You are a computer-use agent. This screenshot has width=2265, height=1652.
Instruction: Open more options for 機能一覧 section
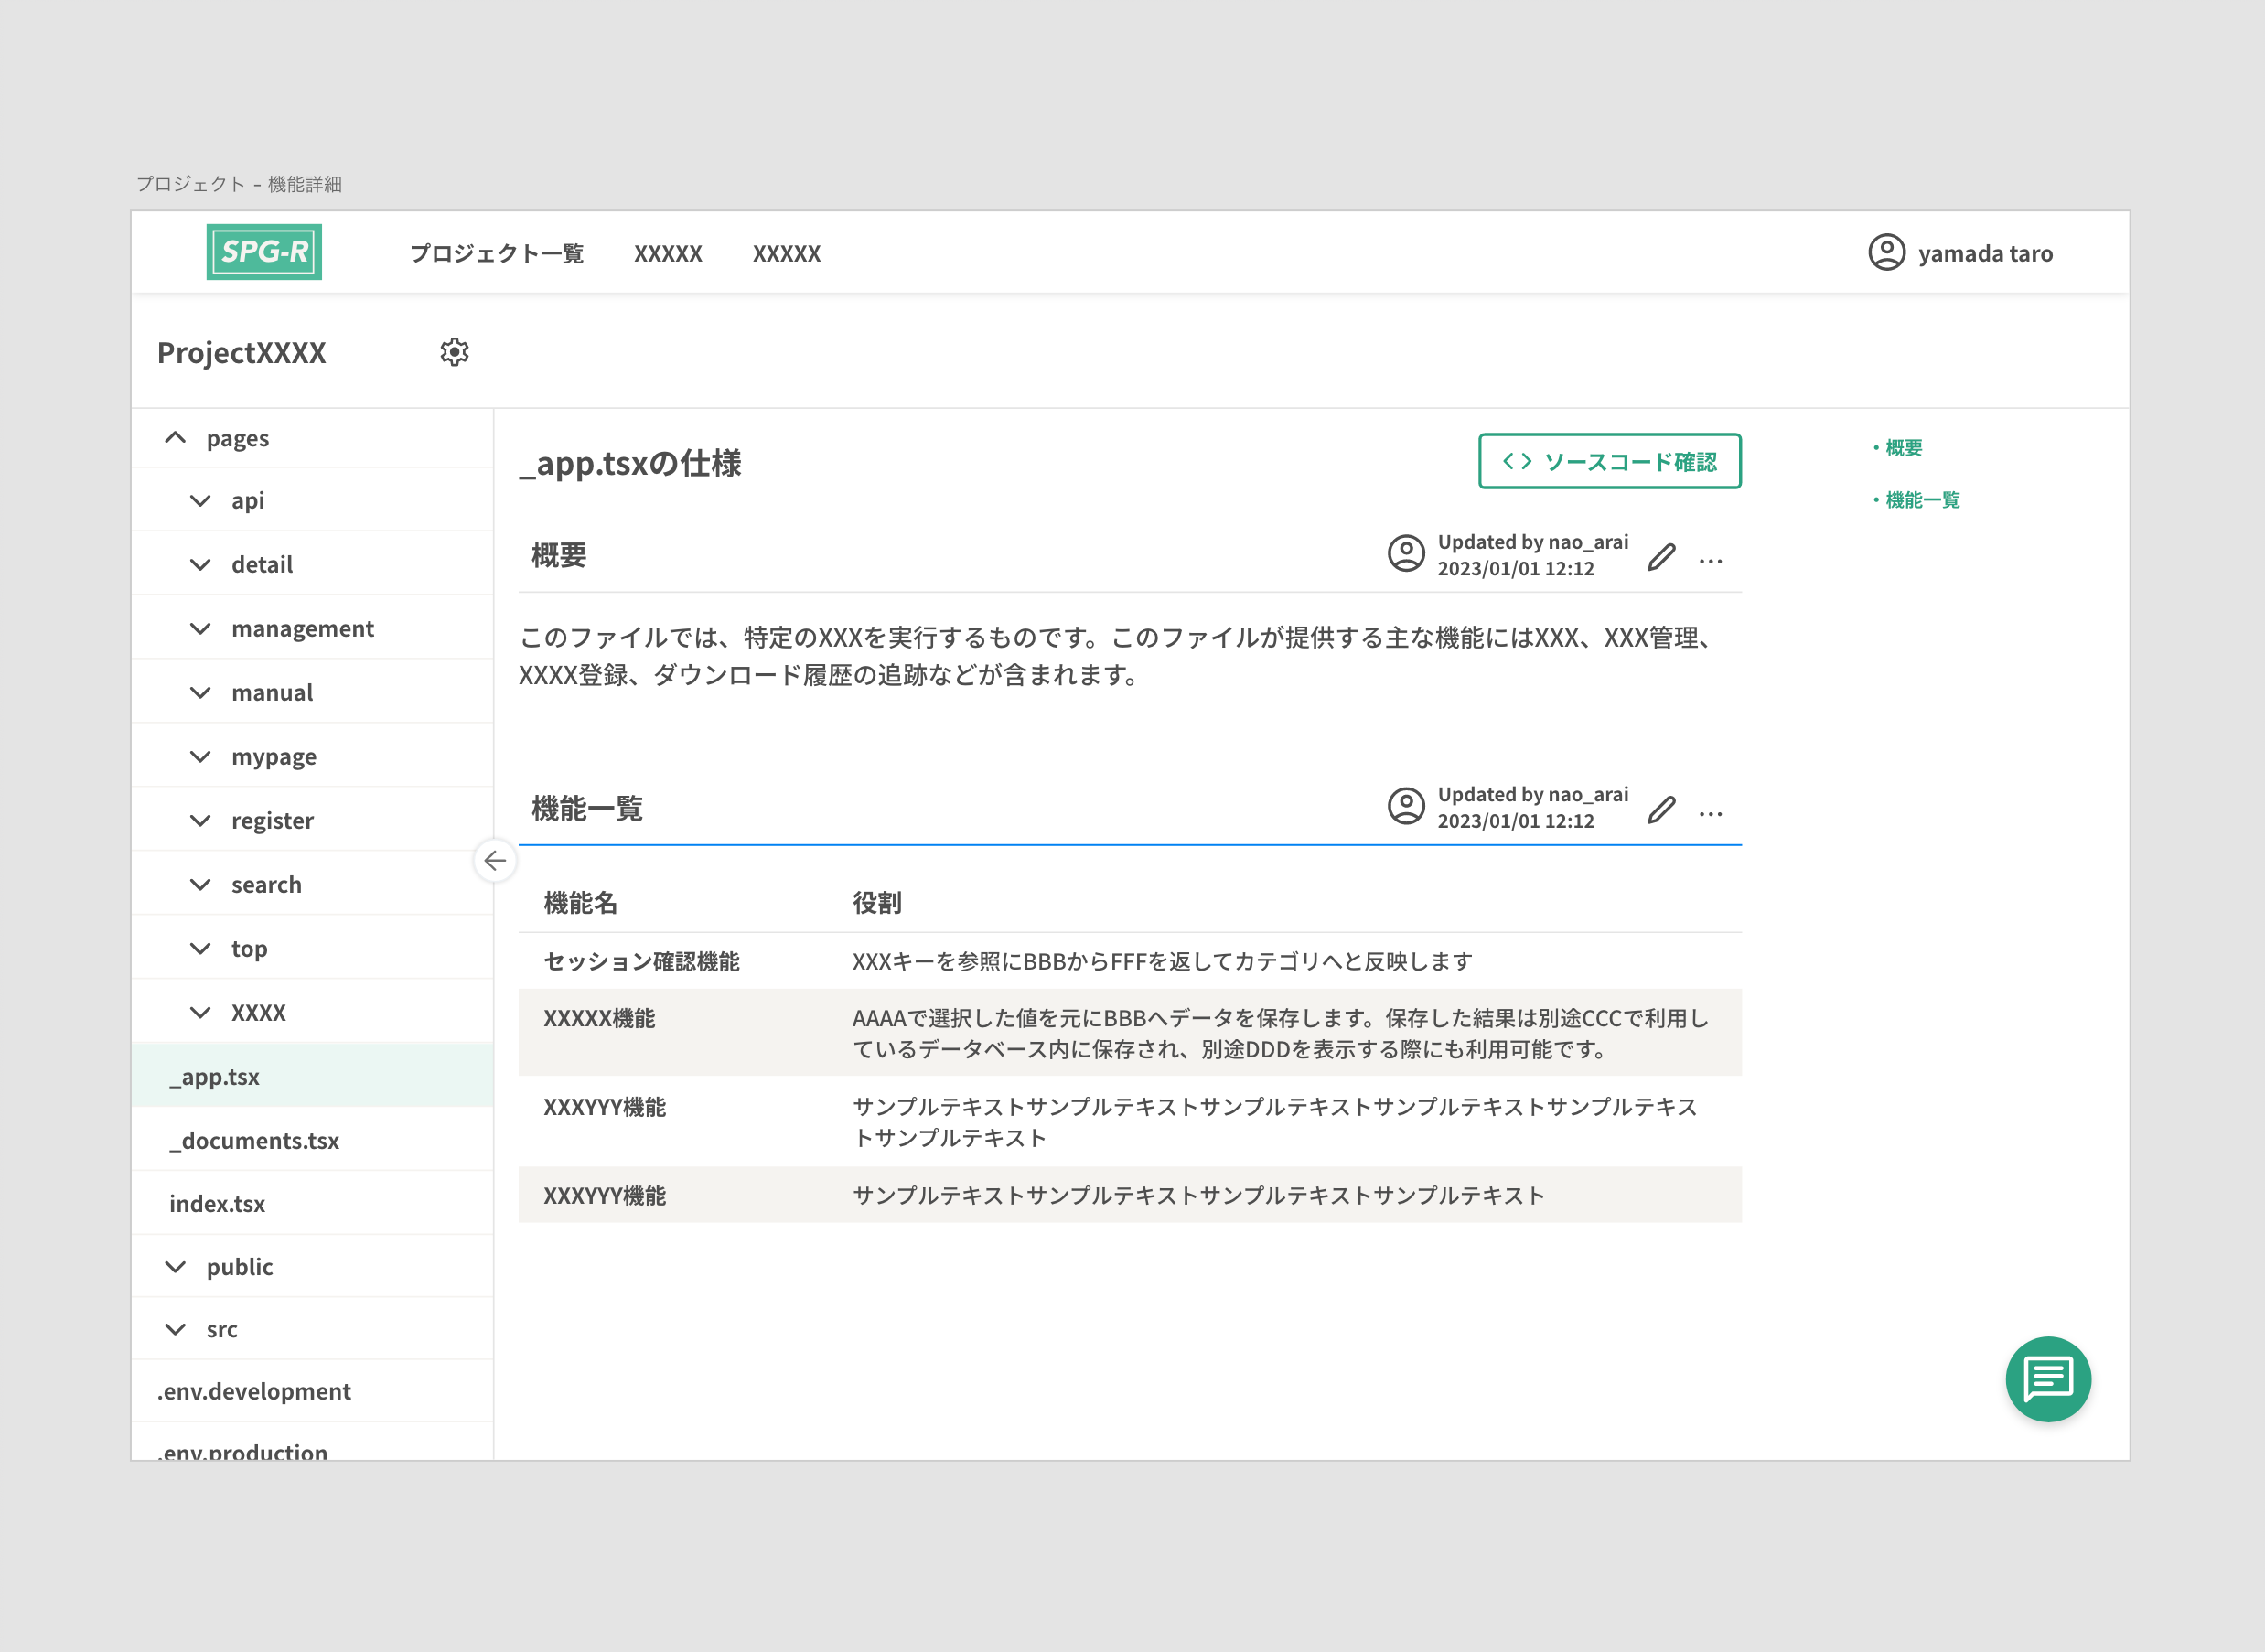(1711, 814)
